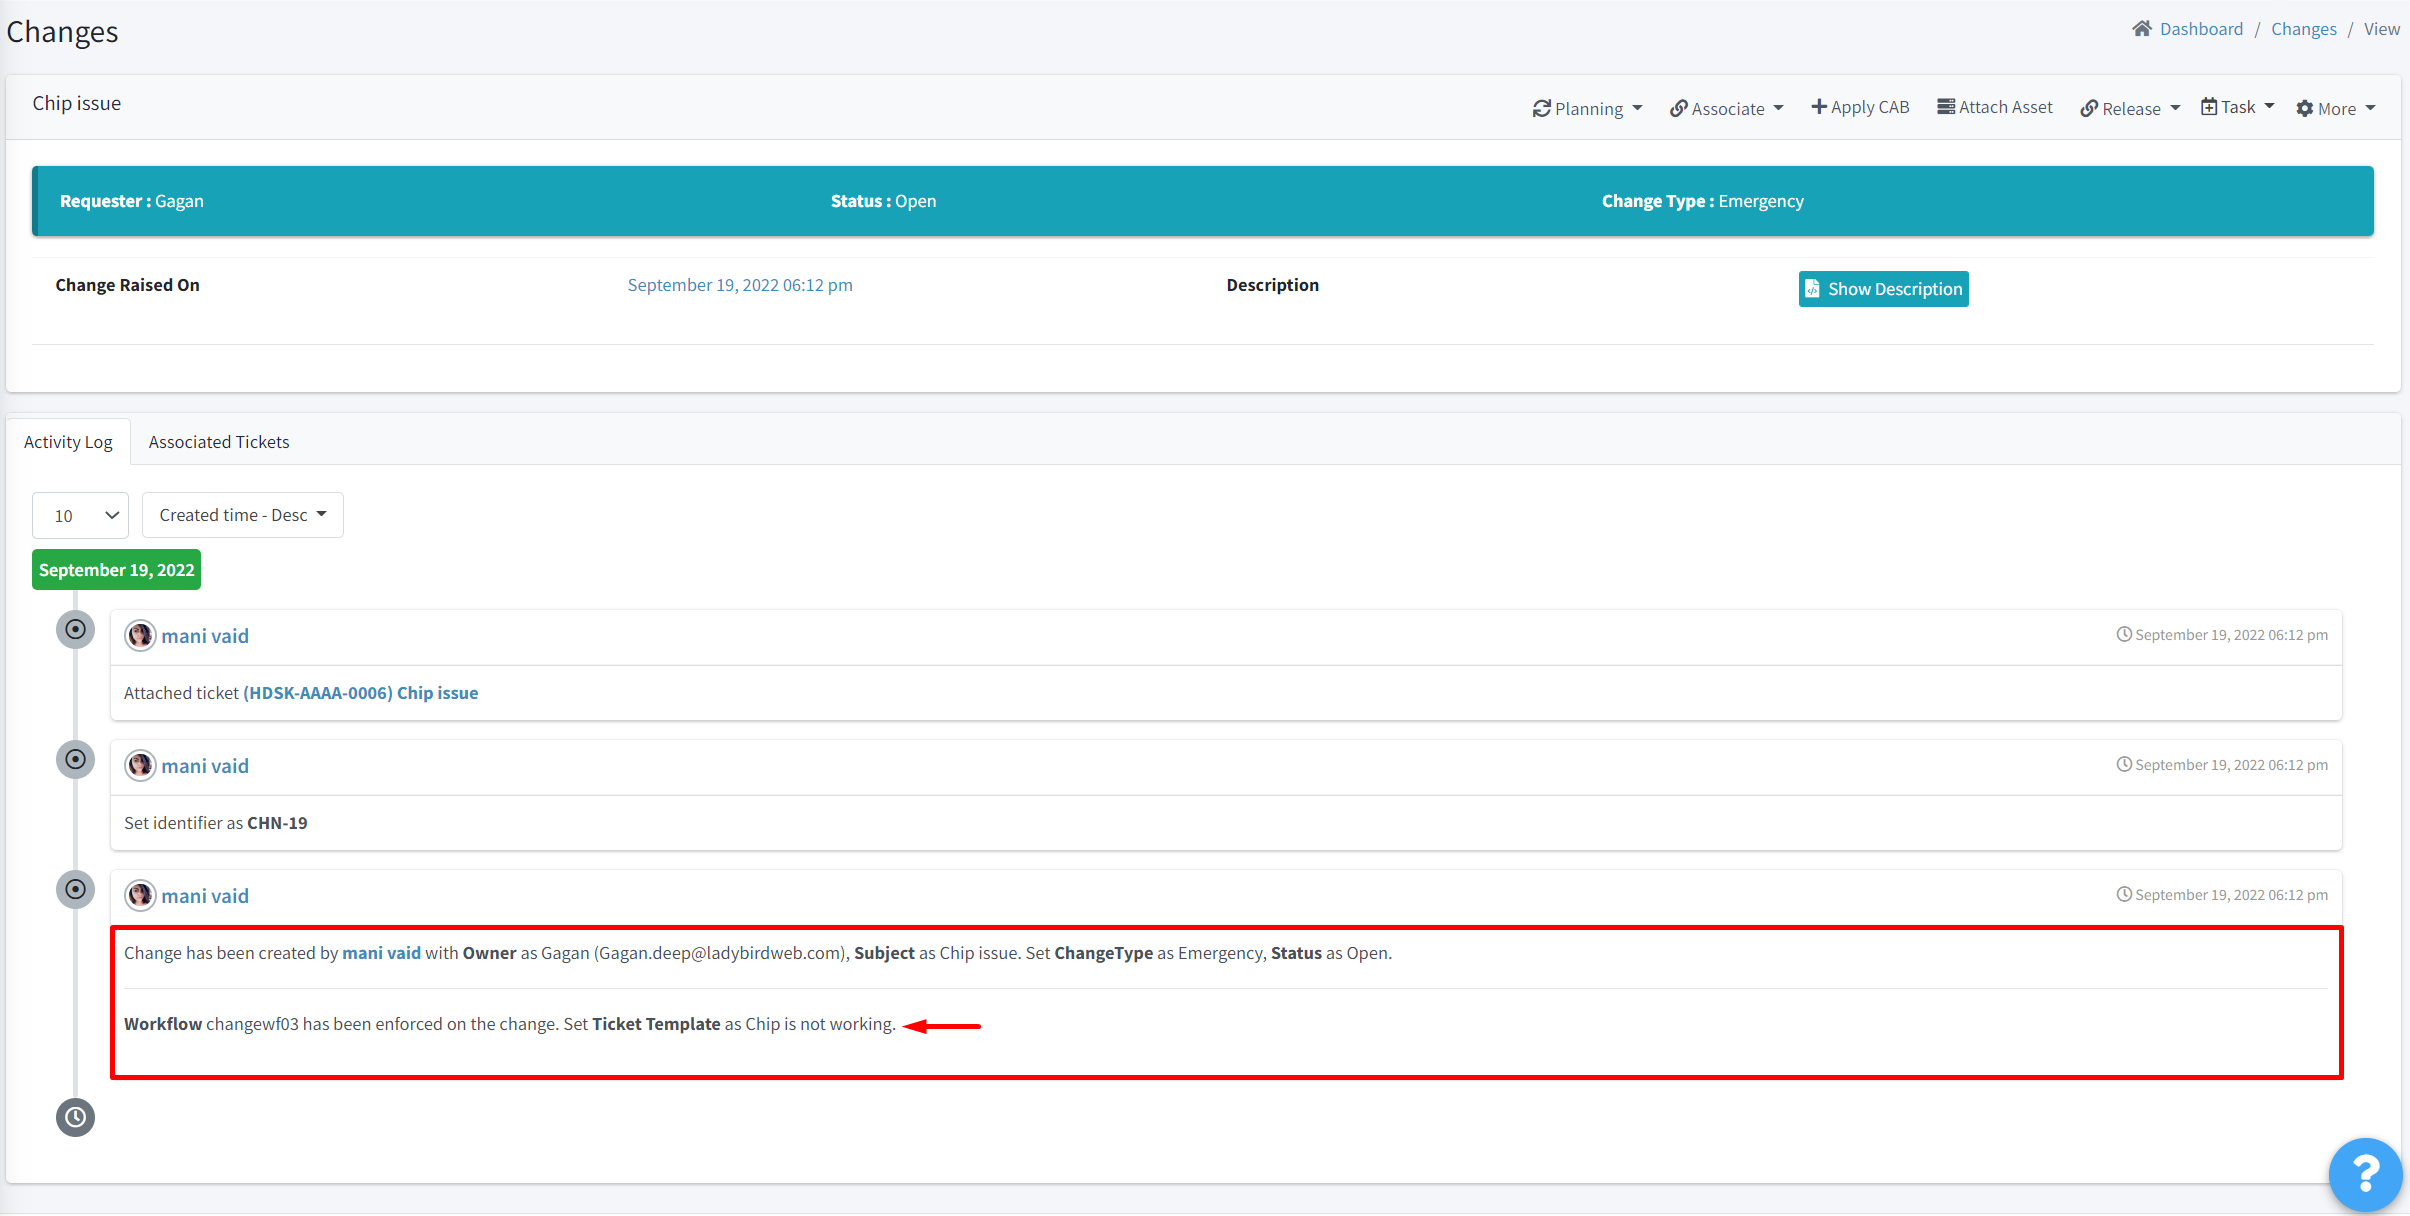This screenshot has width=2410, height=1216.
Task: Click the Task calendar icon
Action: point(2209,106)
